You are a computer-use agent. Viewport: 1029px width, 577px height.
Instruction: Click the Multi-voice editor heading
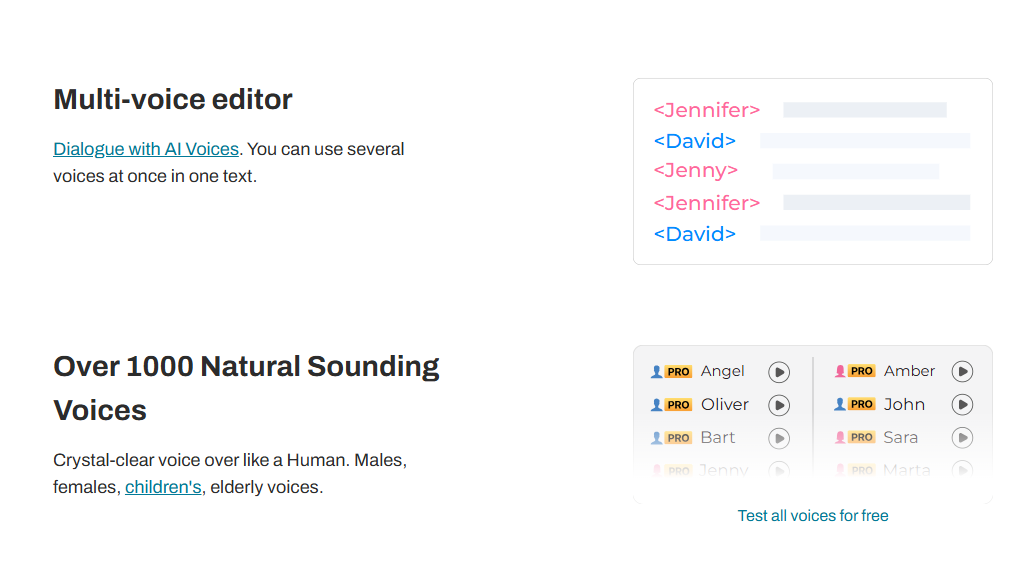pyautogui.click(x=173, y=99)
